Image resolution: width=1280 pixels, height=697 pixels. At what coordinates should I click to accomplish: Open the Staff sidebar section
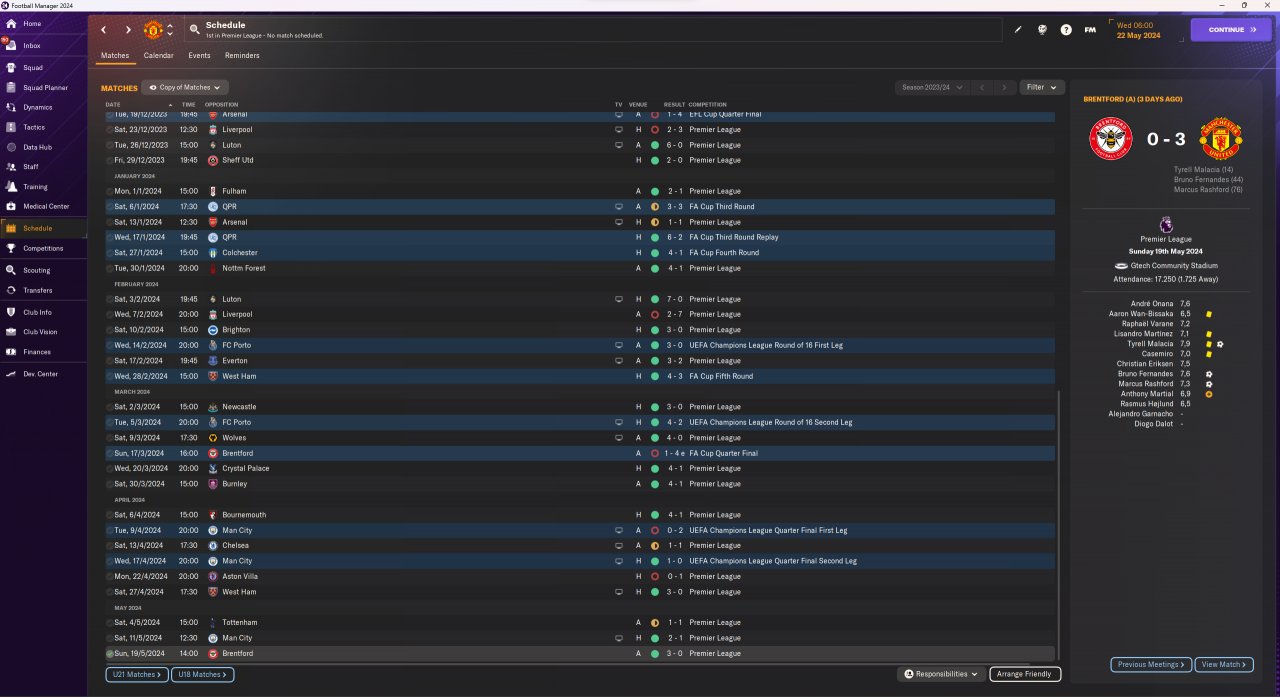31,167
